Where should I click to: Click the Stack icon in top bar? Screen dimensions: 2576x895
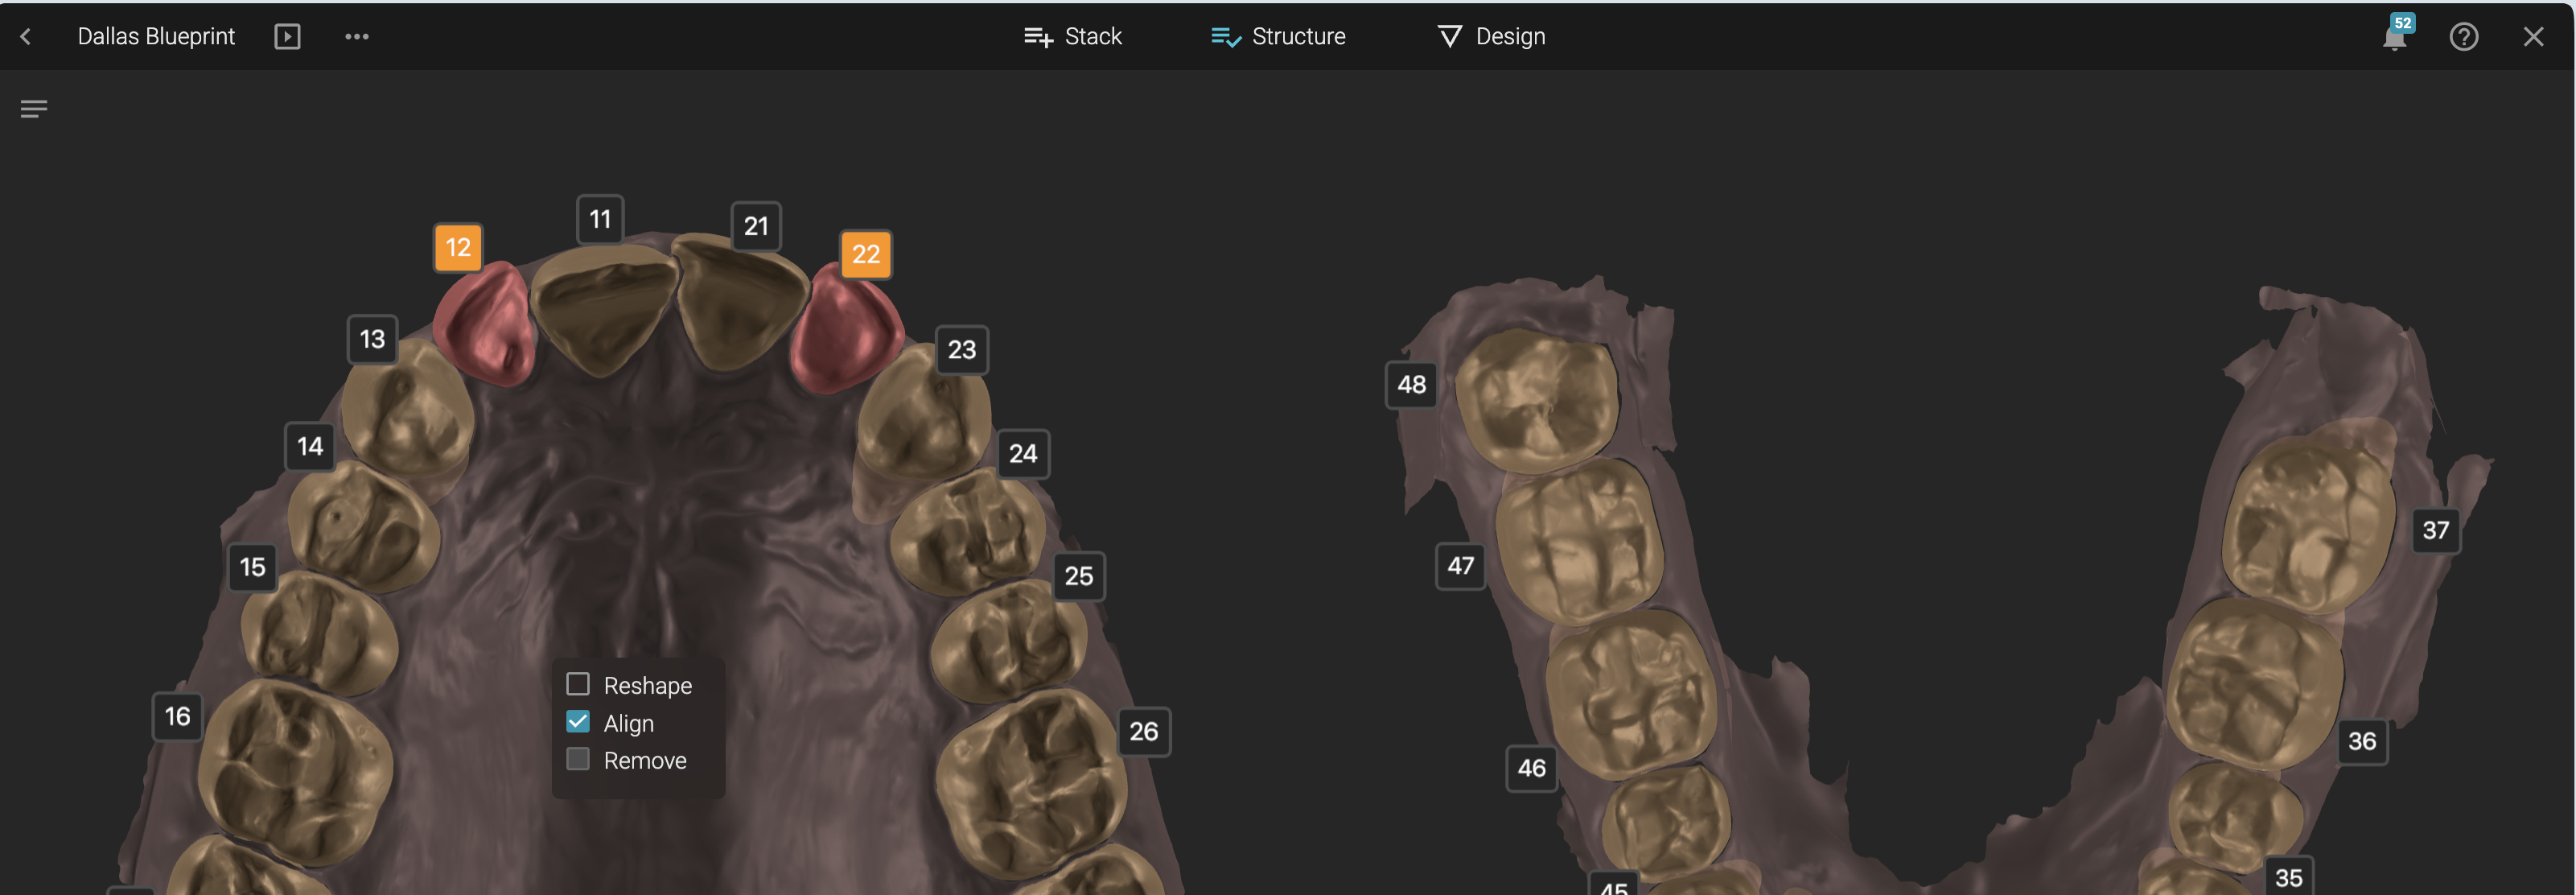point(1038,37)
